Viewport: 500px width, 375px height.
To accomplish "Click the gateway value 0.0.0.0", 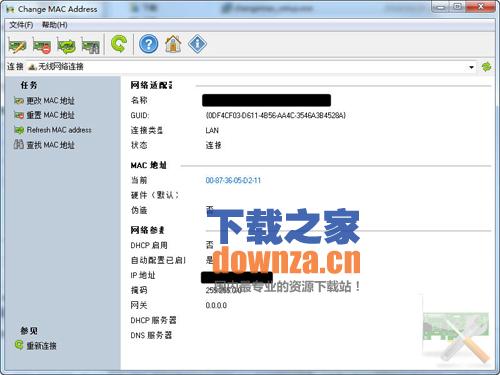I will coord(216,305).
